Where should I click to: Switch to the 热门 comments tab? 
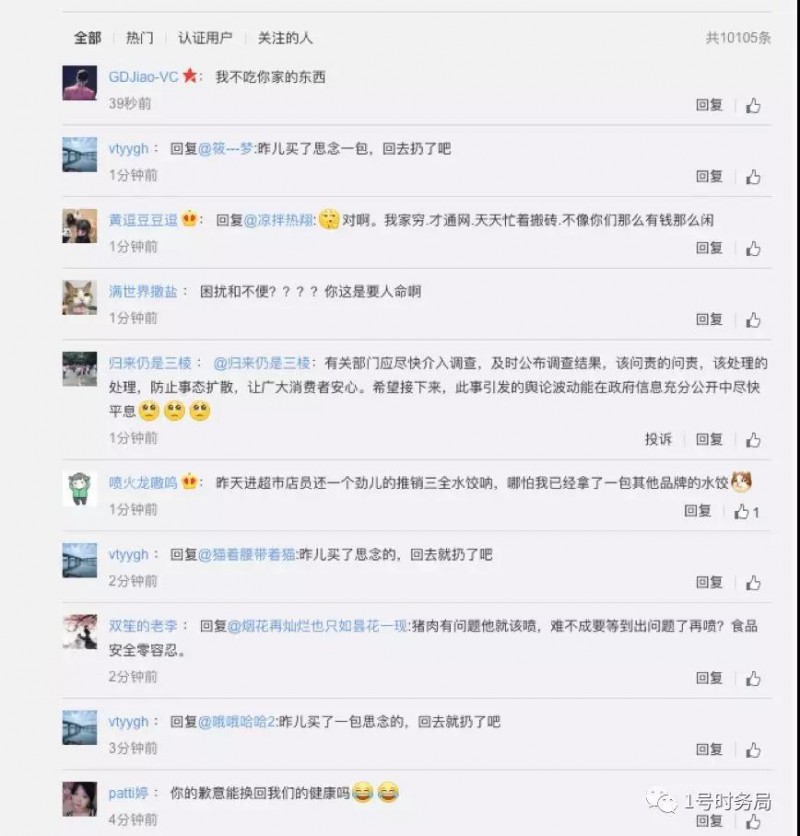coord(140,38)
